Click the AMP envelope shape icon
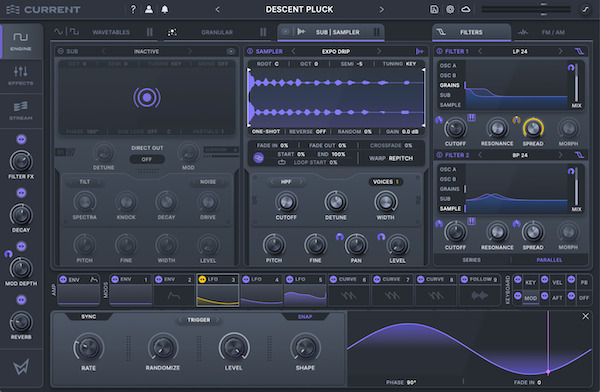Screen dimensions: 600x392 coord(93,280)
